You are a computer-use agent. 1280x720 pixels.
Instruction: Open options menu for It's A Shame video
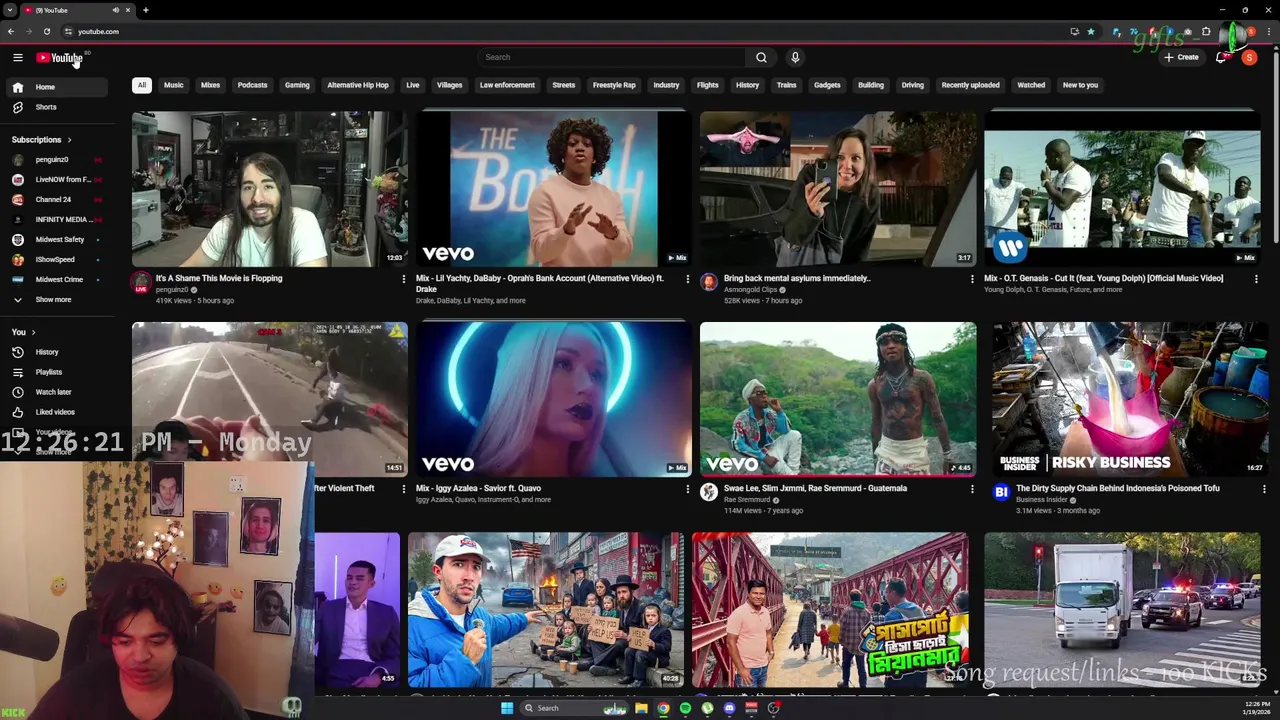coord(403,279)
